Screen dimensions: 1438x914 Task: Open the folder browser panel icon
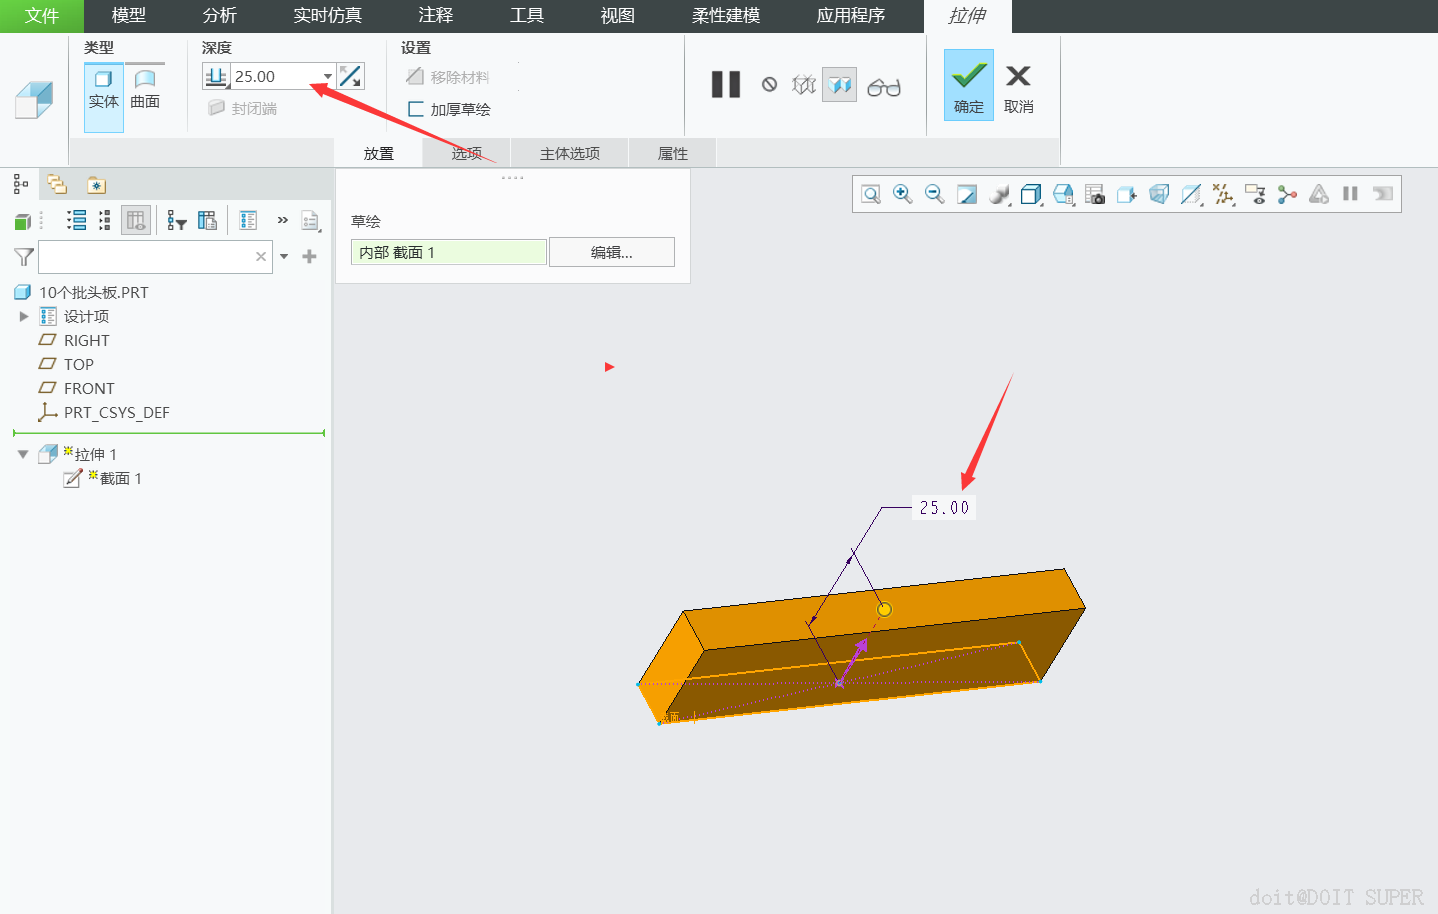pyautogui.click(x=57, y=185)
